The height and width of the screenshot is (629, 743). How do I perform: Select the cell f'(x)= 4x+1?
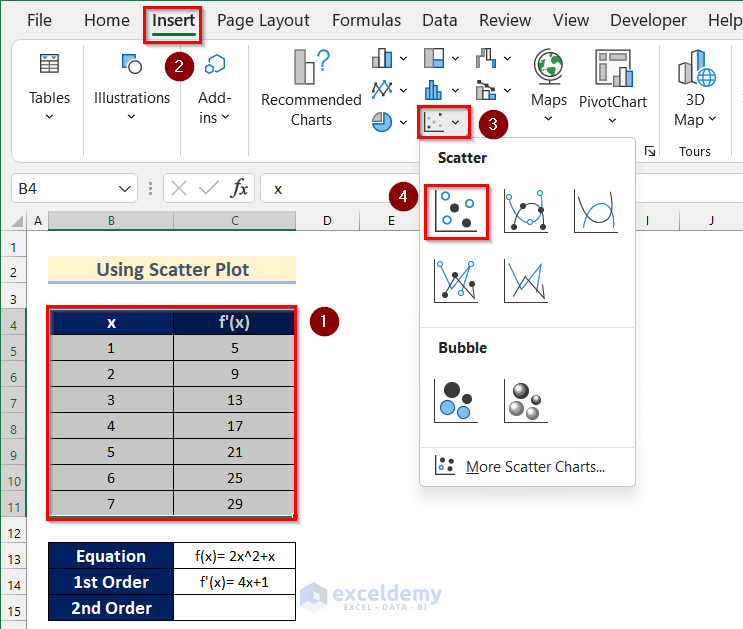[x=235, y=582]
